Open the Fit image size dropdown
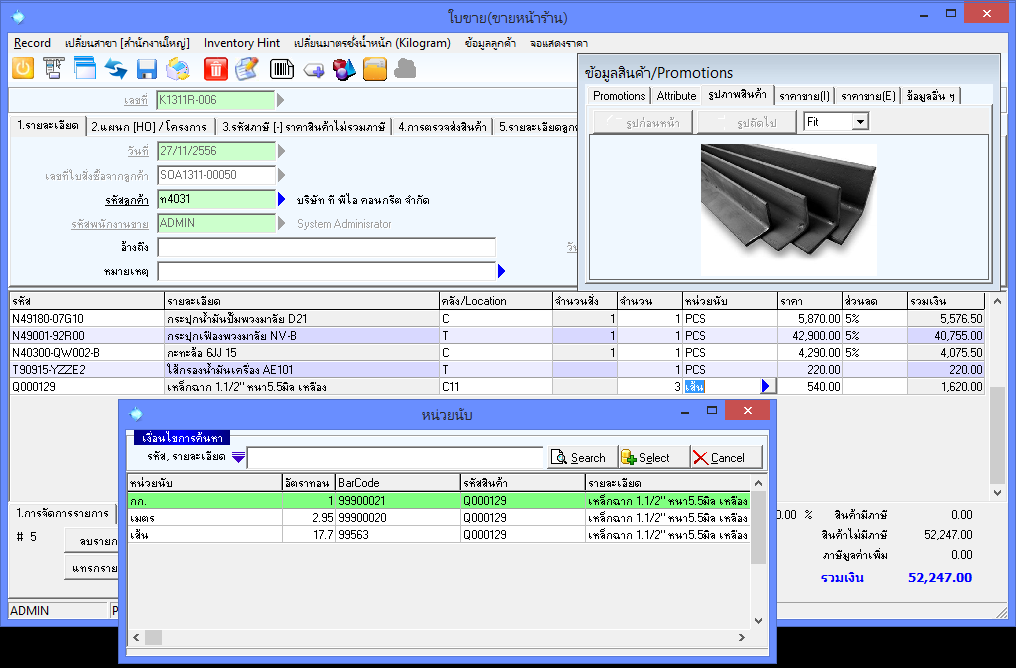The image size is (1016, 668). 859,122
